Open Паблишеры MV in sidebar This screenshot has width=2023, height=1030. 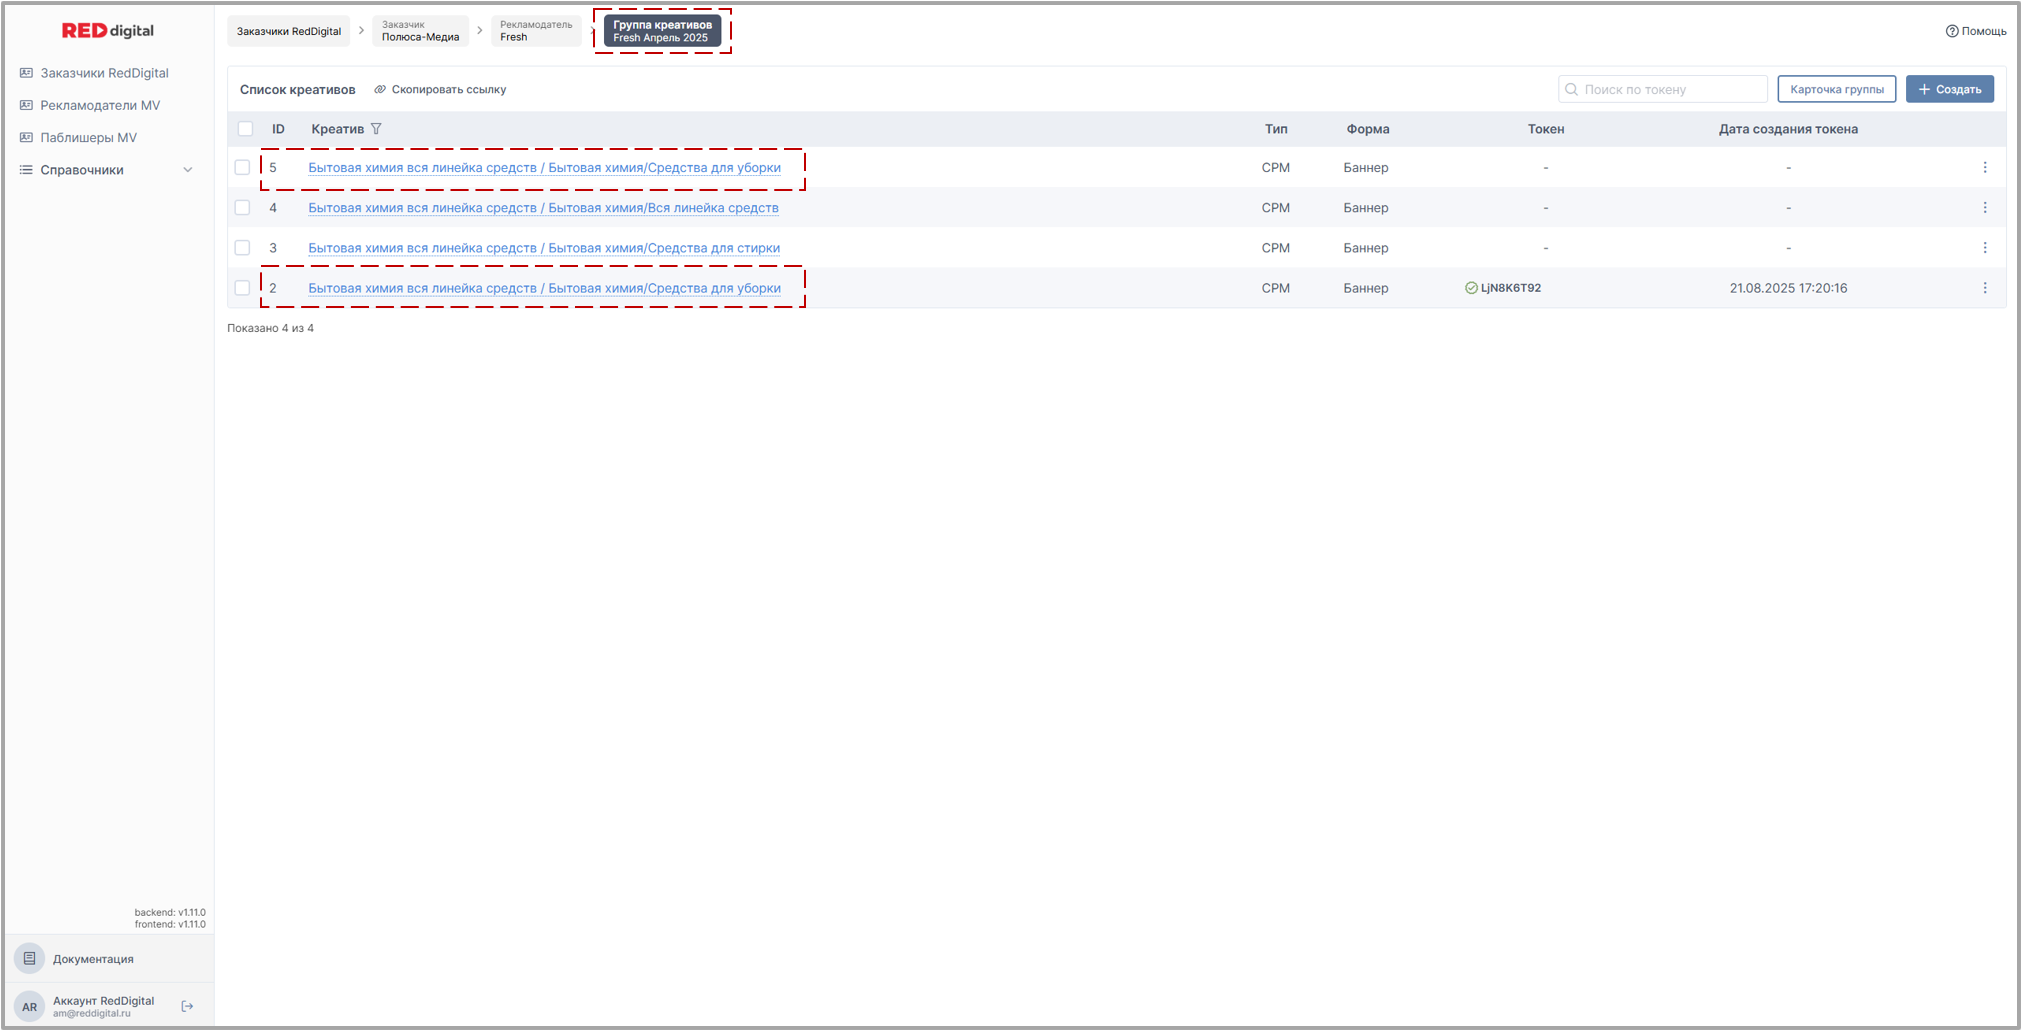[88, 138]
